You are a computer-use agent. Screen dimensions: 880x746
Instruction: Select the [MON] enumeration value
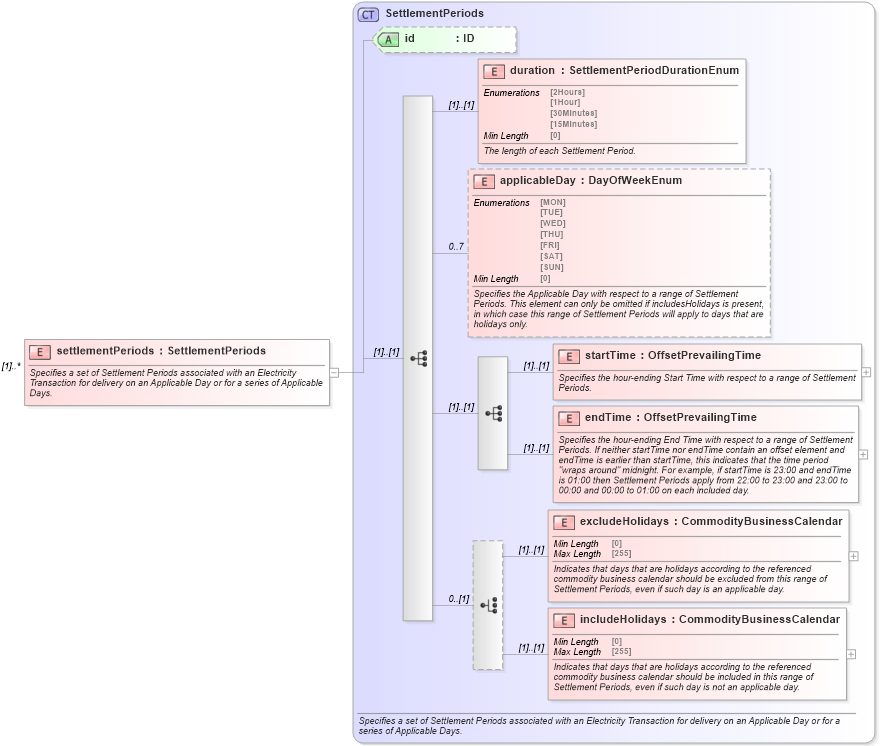pyautogui.click(x=553, y=202)
